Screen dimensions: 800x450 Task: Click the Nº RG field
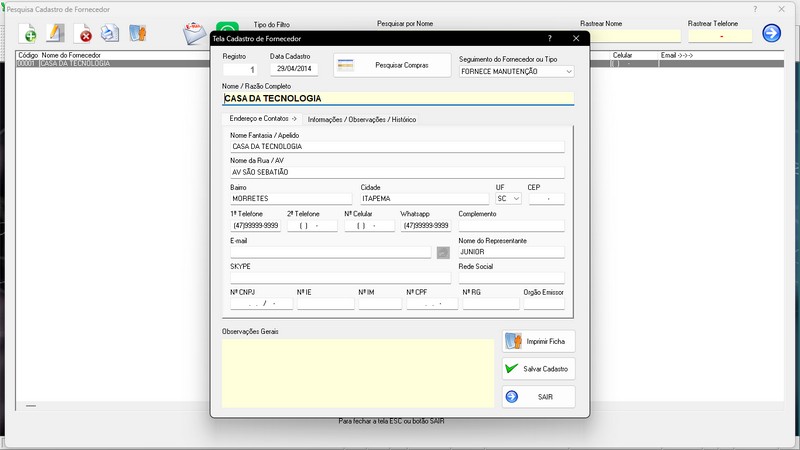[491, 304]
